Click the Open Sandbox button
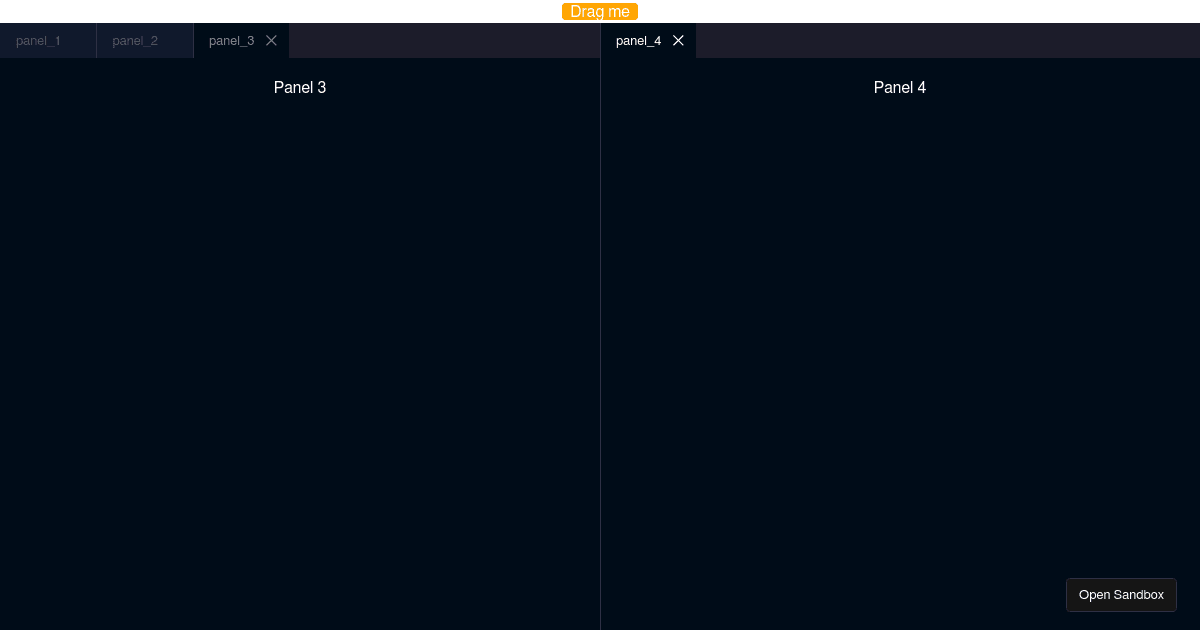 click(x=1121, y=594)
